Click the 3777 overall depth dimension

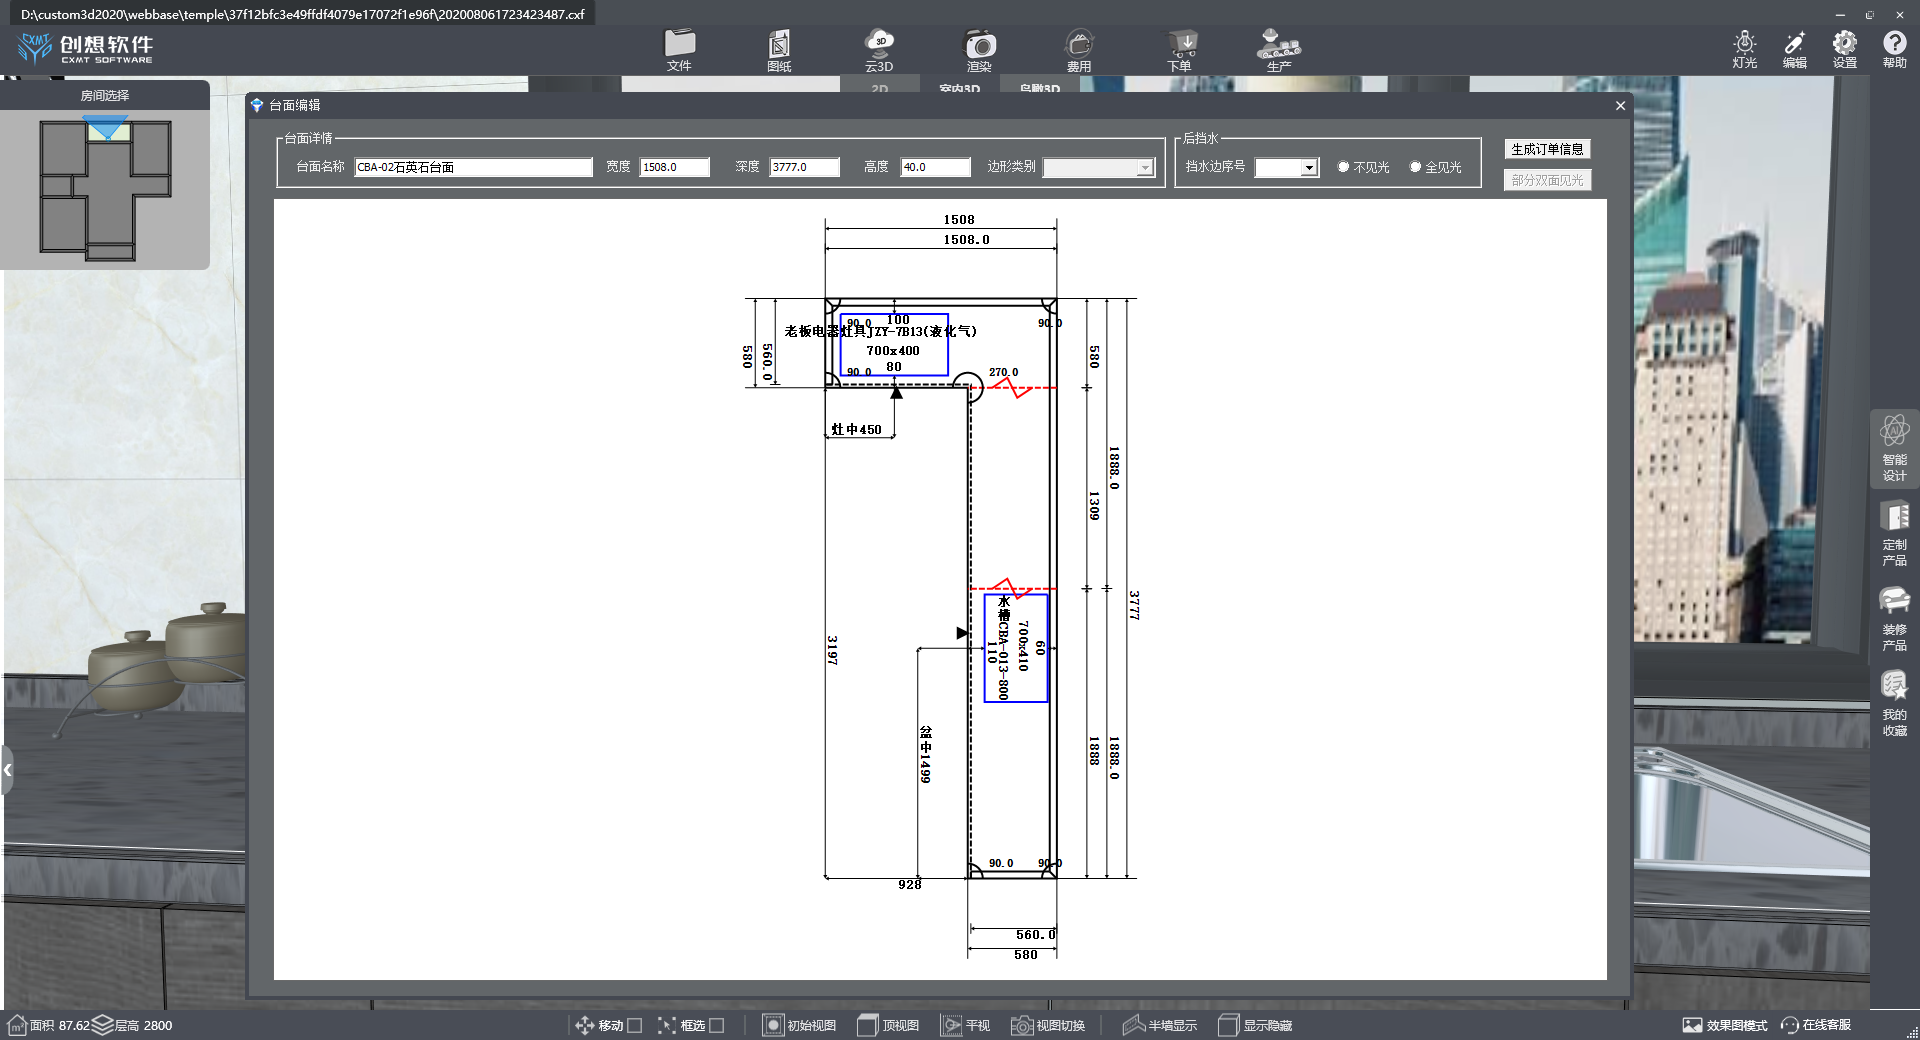click(x=1134, y=605)
